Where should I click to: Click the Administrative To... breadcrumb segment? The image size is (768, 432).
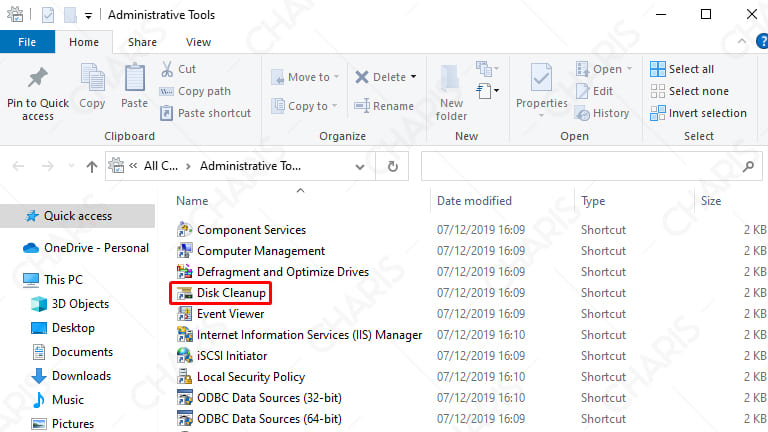250,166
